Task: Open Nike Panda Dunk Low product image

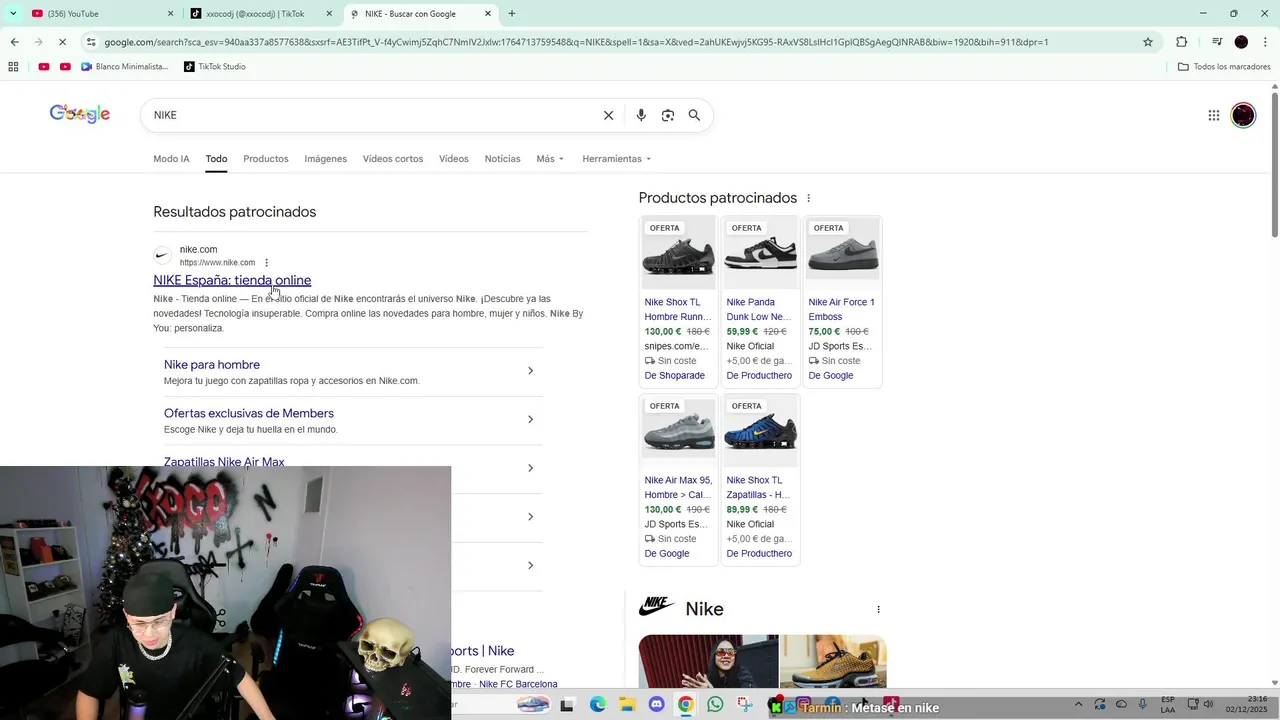Action: [760, 254]
